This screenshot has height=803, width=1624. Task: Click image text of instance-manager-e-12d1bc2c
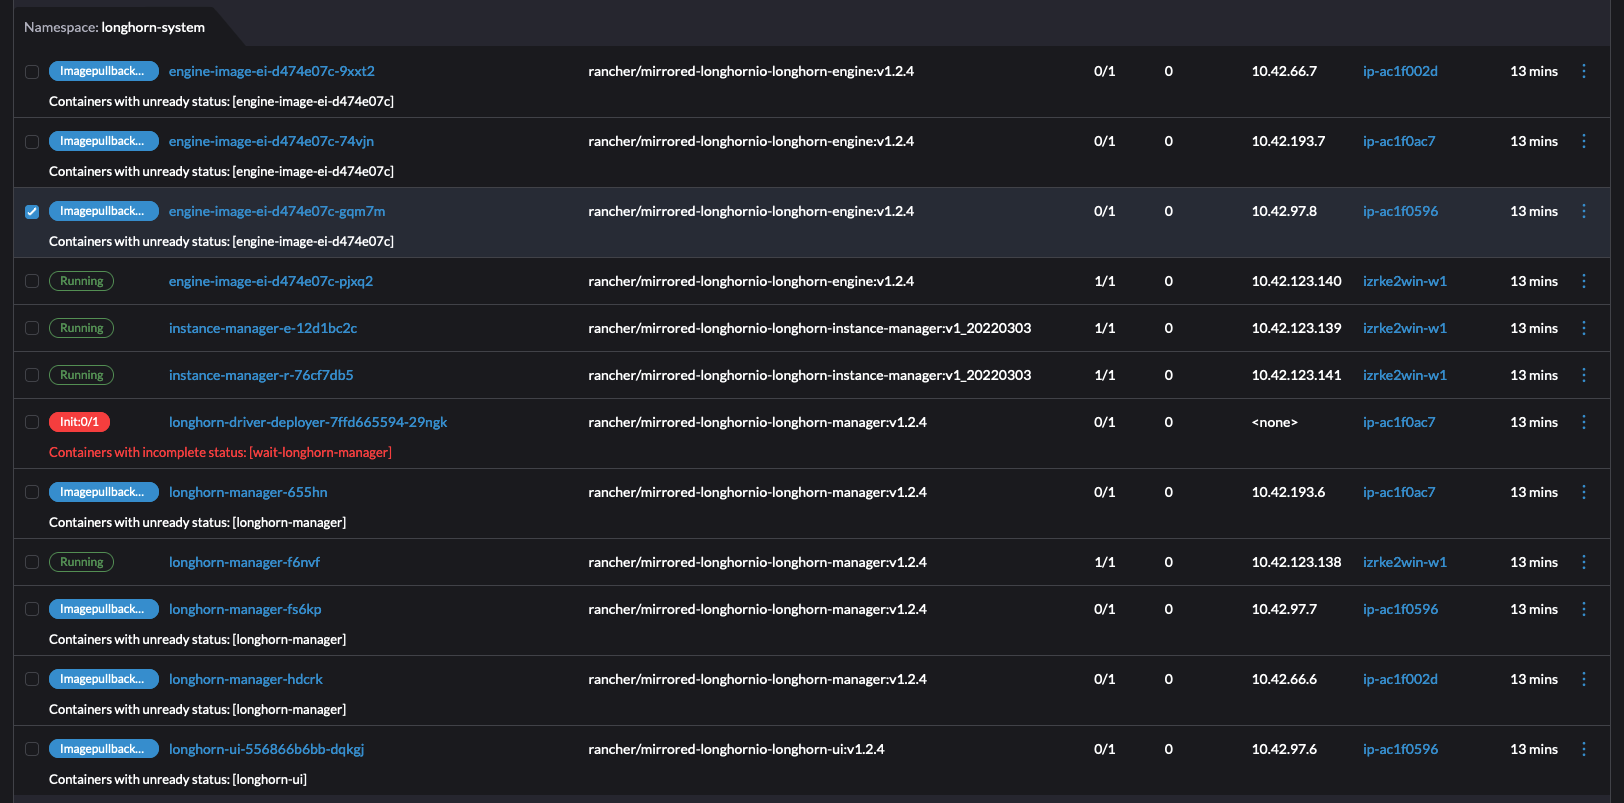click(x=810, y=328)
